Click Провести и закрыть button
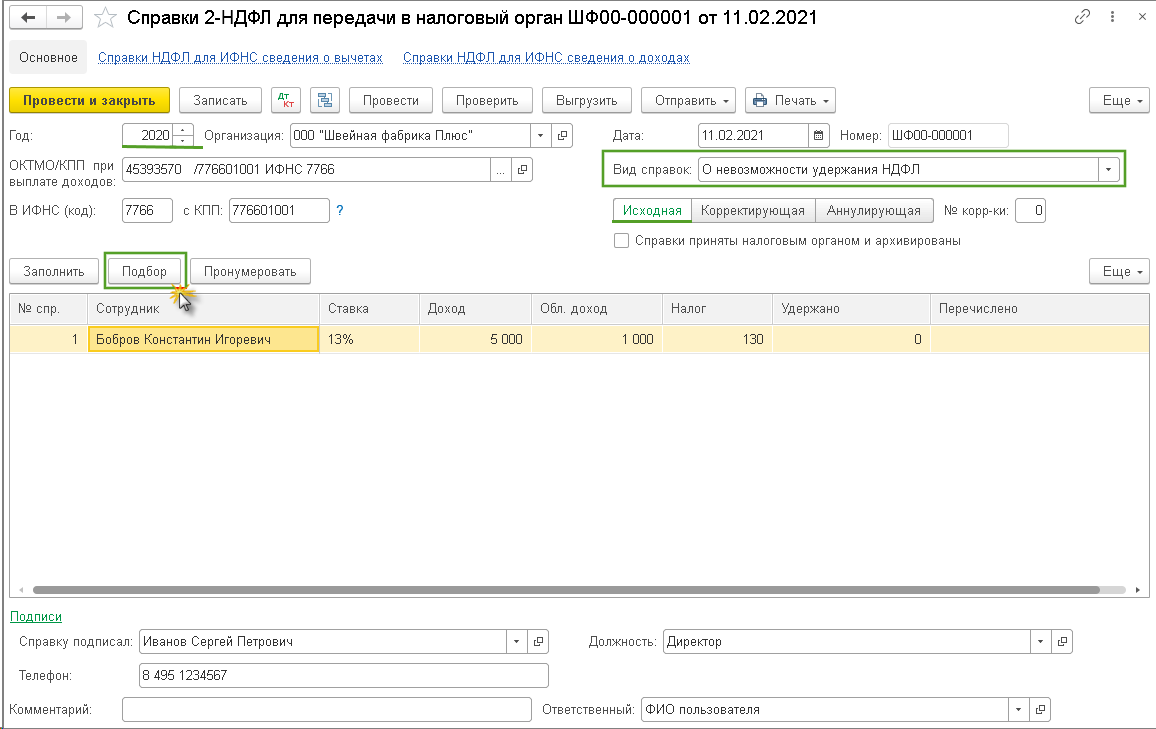 coord(89,100)
